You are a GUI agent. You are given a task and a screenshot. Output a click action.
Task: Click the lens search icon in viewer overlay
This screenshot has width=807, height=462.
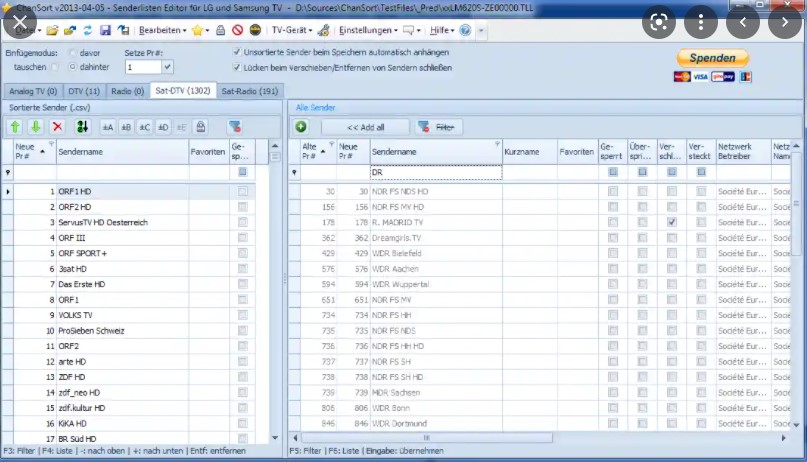659,22
